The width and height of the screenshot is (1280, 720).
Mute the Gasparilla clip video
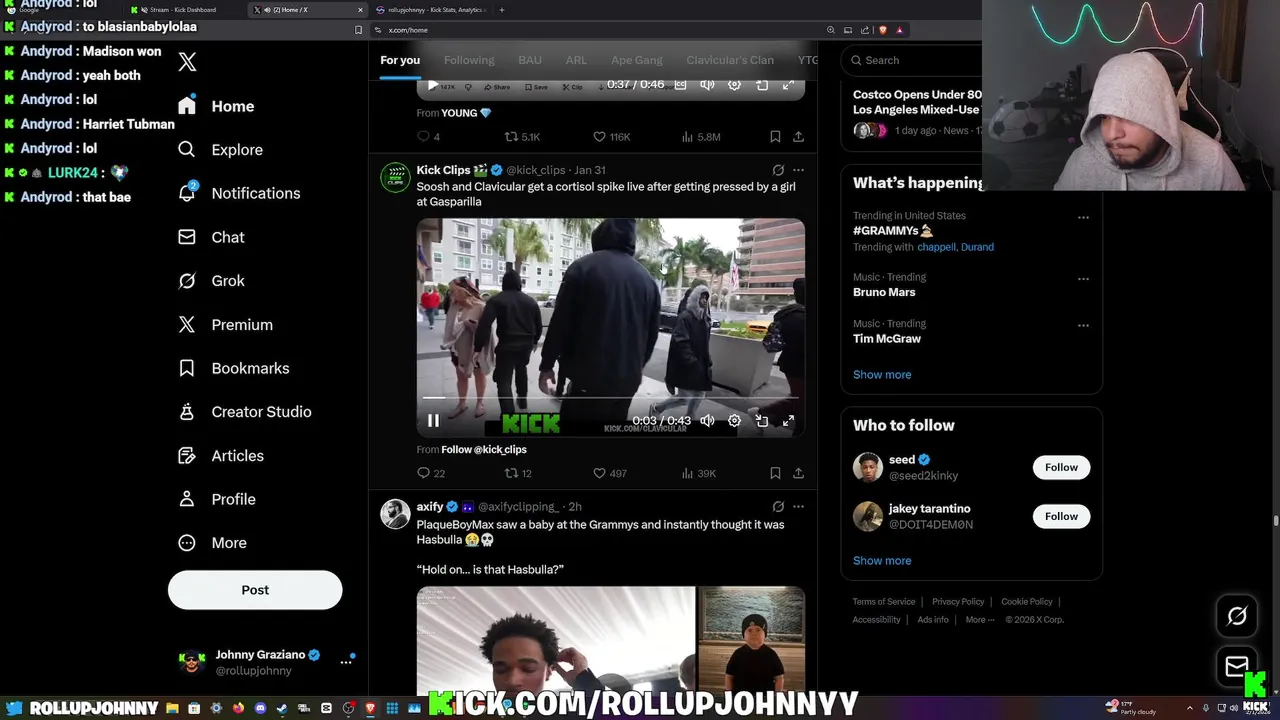click(x=707, y=421)
